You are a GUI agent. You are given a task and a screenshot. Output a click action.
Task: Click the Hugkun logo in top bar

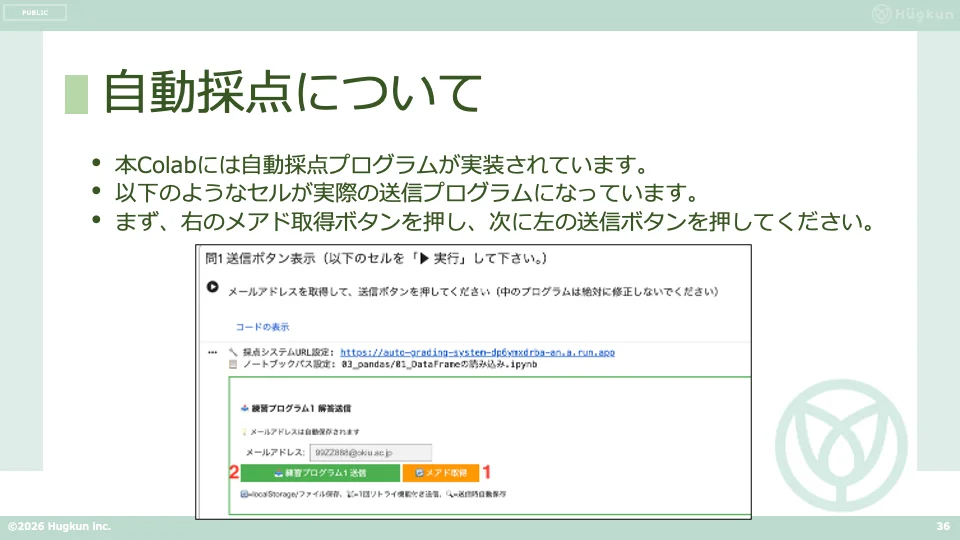(912, 13)
